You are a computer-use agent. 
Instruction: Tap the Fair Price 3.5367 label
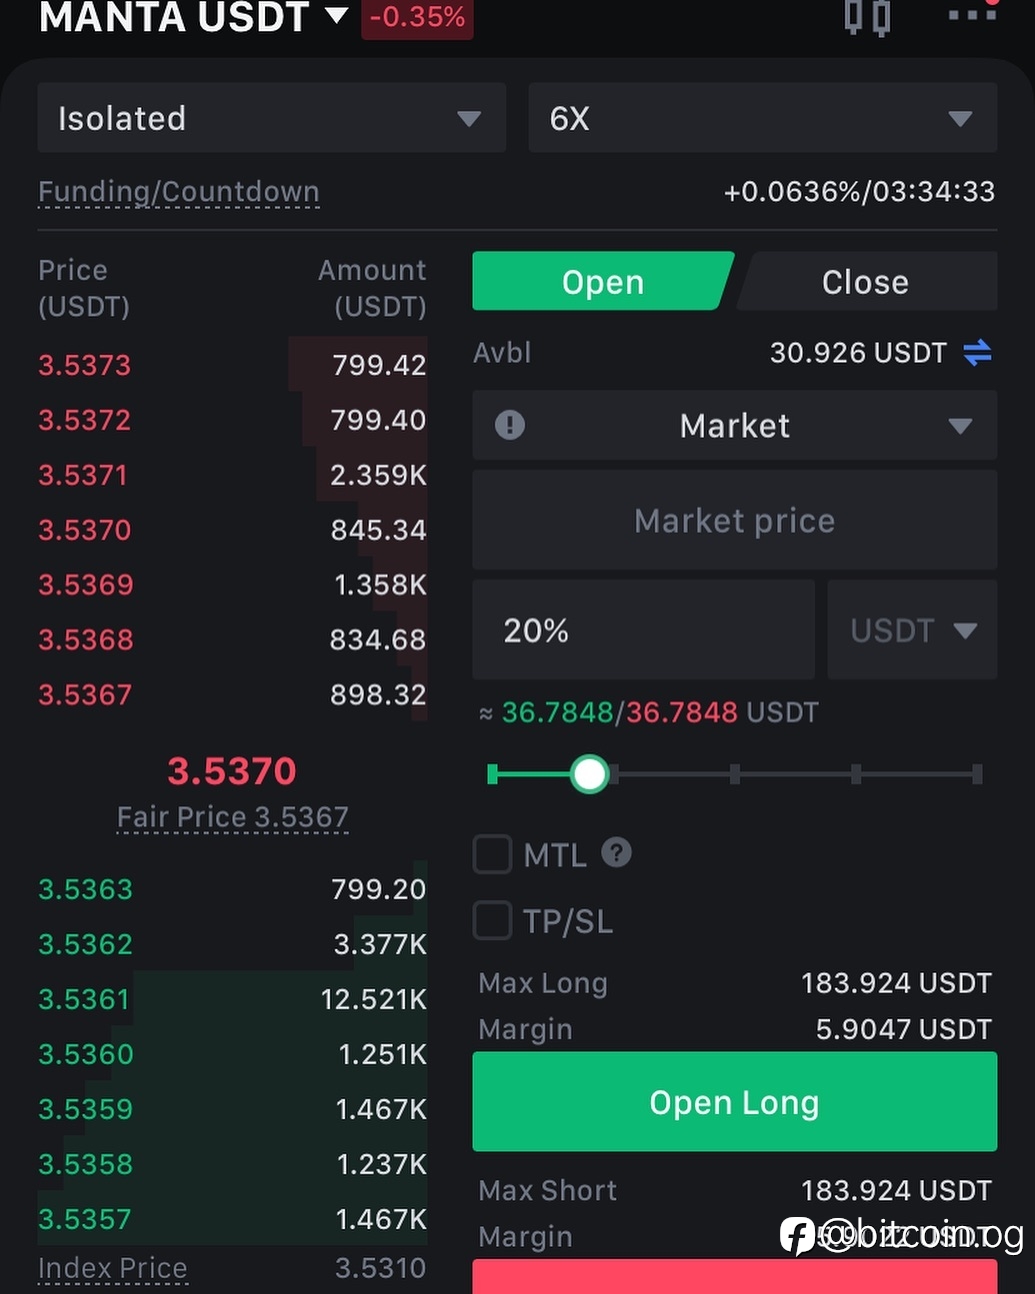pyautogui.click(x=233, y=817)
